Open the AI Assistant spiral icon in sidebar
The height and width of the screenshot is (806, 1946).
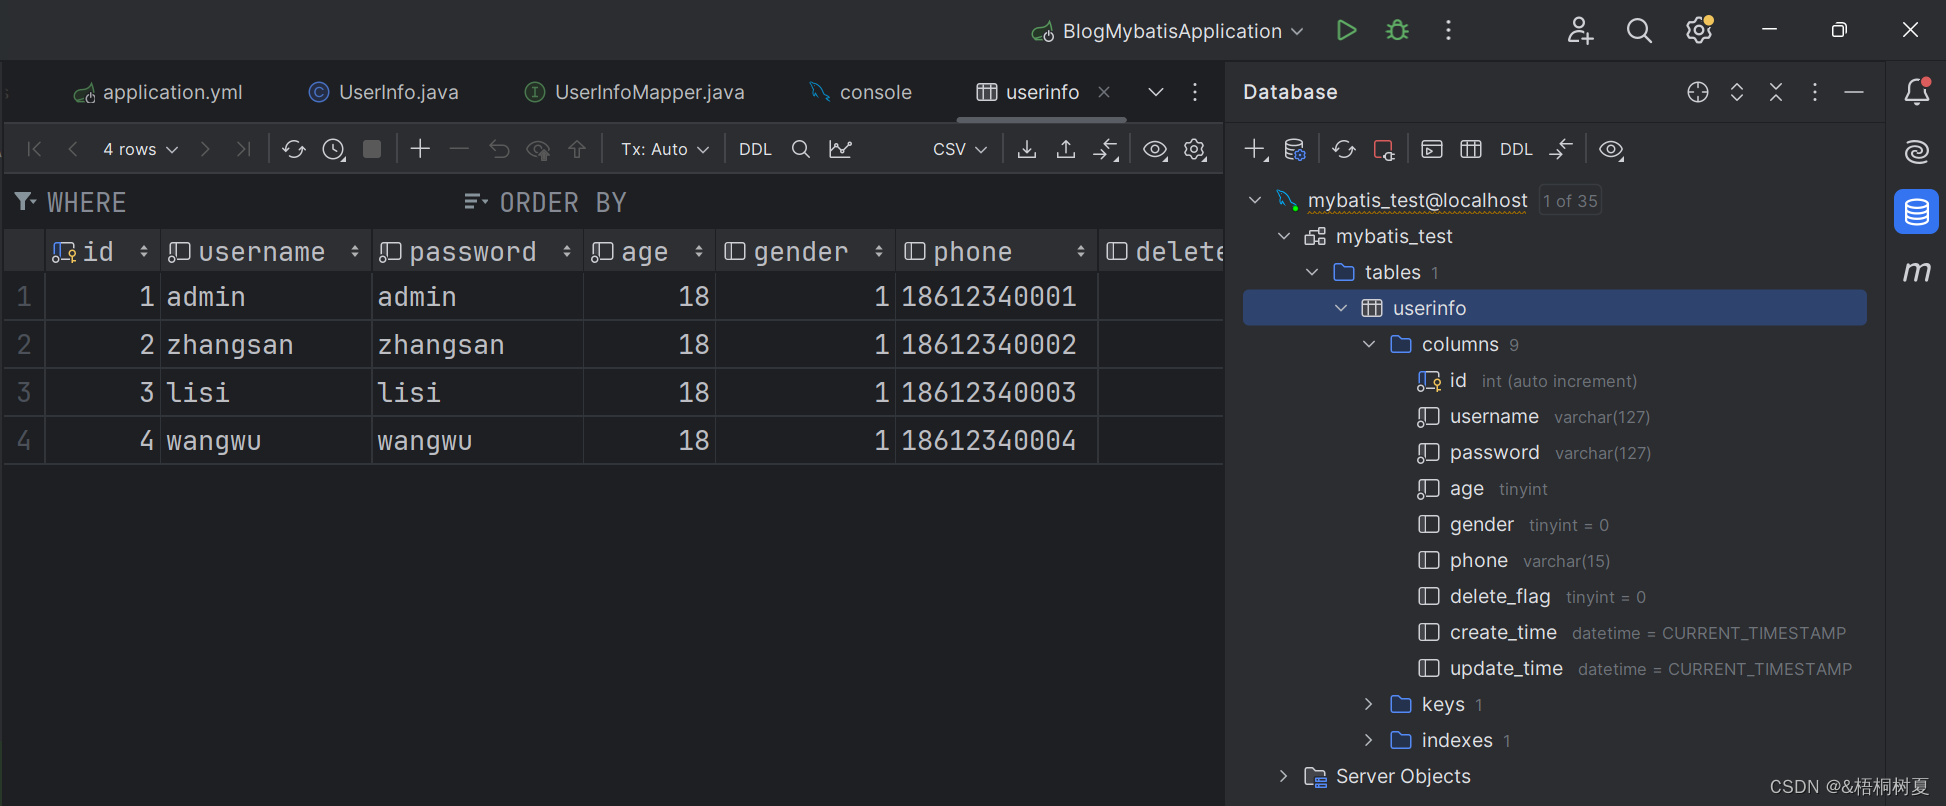[x=1917, y=152]
